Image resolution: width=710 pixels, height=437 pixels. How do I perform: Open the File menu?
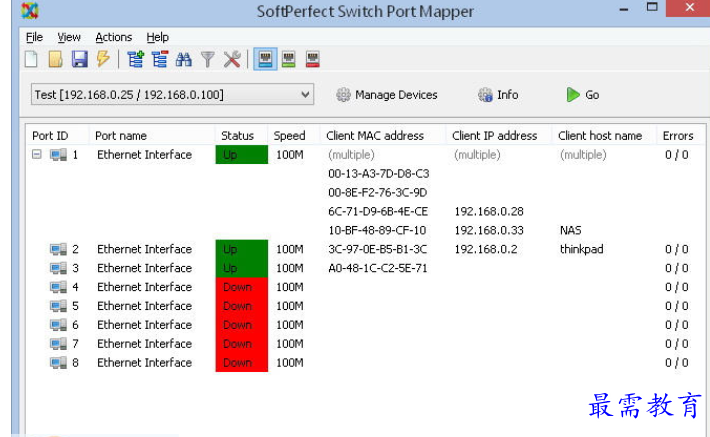click(34, 37)
